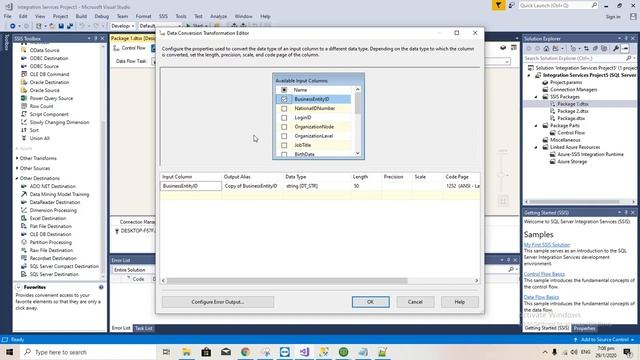Select Union All toolbox item
This screenshot has width=640, height=360.
tap(39, 138)
